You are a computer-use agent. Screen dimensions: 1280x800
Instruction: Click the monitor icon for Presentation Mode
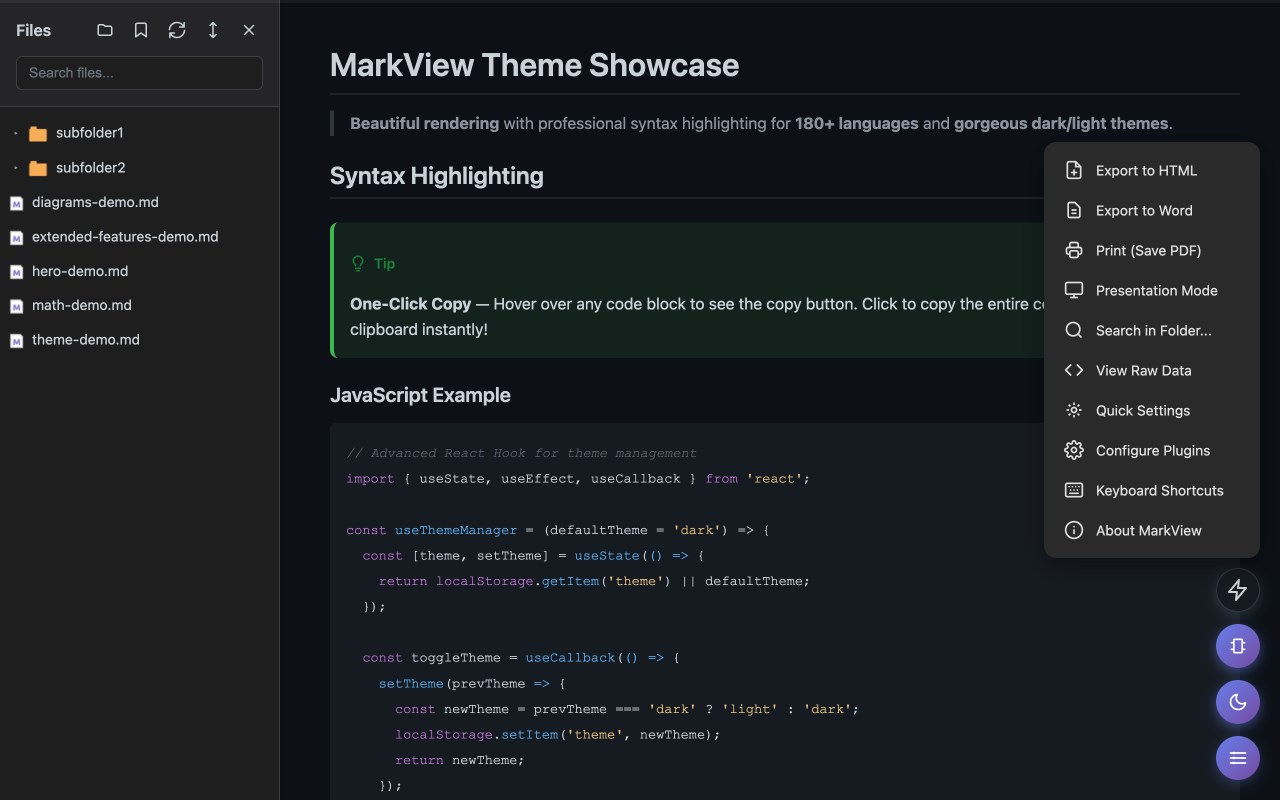point(1074,290)
